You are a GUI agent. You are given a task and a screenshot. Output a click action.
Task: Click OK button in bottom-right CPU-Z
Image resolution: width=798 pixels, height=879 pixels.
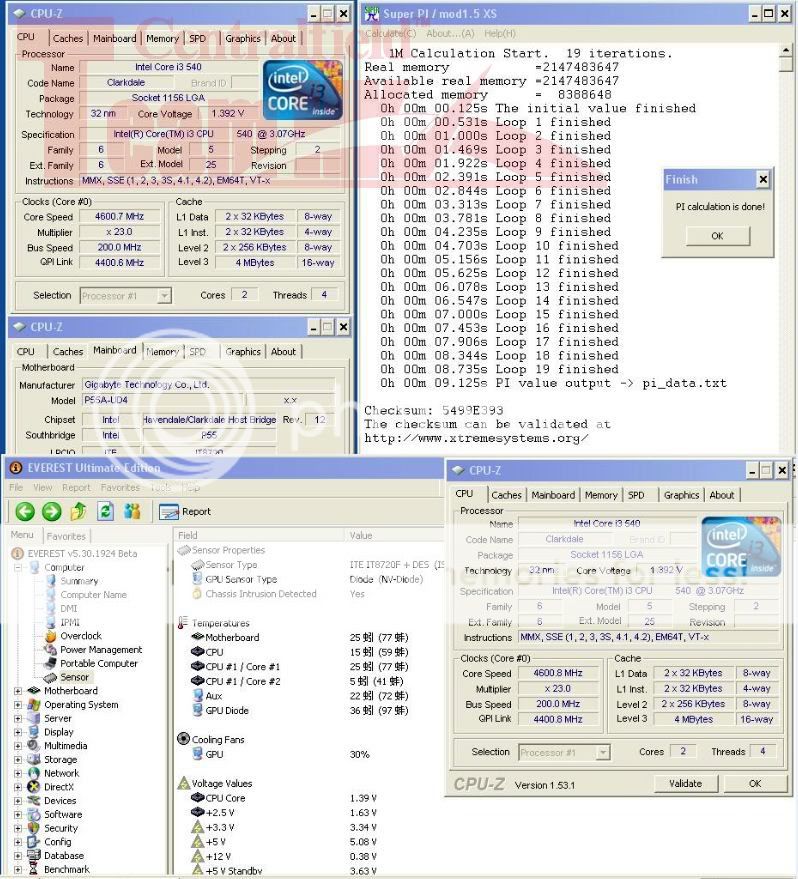coord(755,784)
